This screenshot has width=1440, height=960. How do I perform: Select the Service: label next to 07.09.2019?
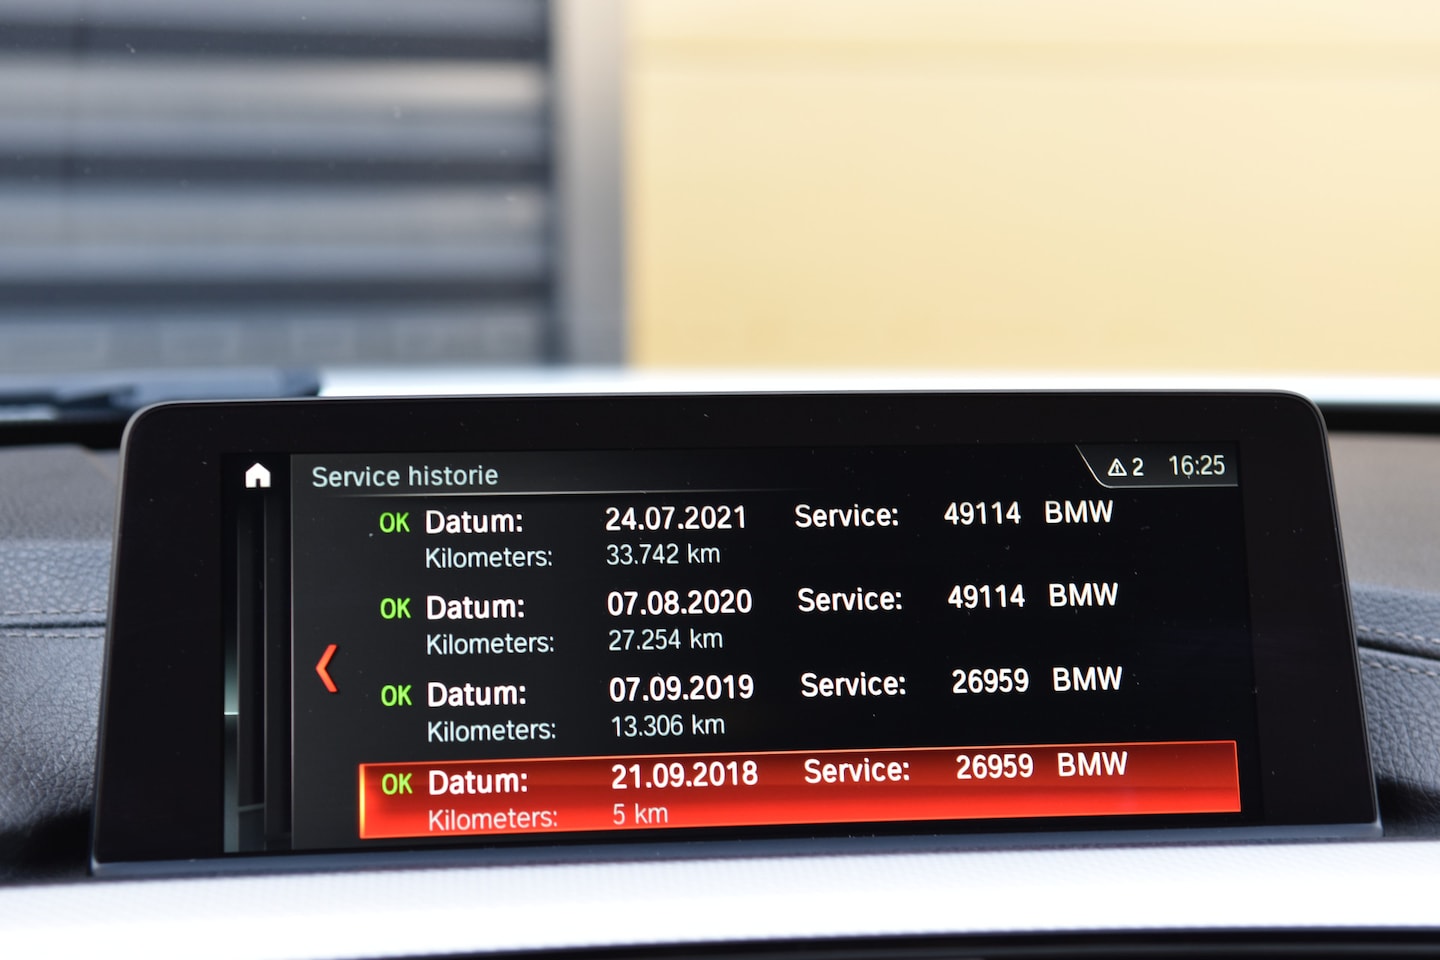coord(853,685)
